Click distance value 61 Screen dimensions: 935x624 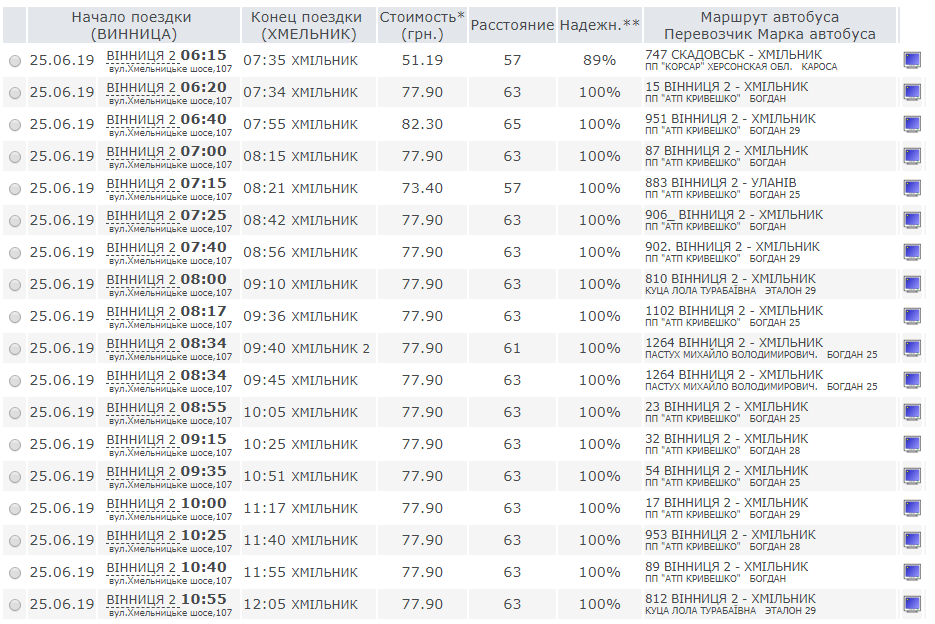[512, 348]
